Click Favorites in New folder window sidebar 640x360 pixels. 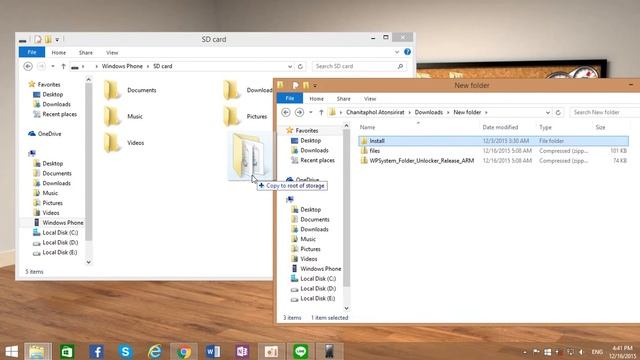(302, 131)
